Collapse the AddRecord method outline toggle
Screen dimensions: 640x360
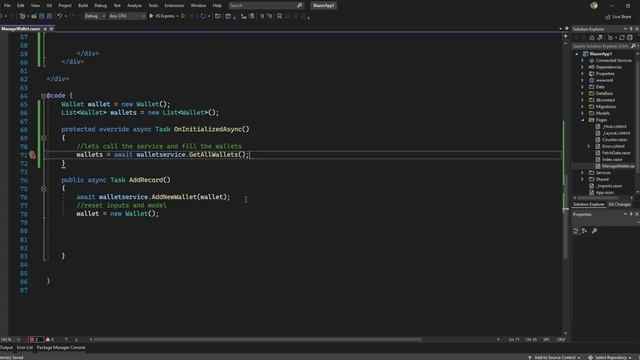(43, 189)
